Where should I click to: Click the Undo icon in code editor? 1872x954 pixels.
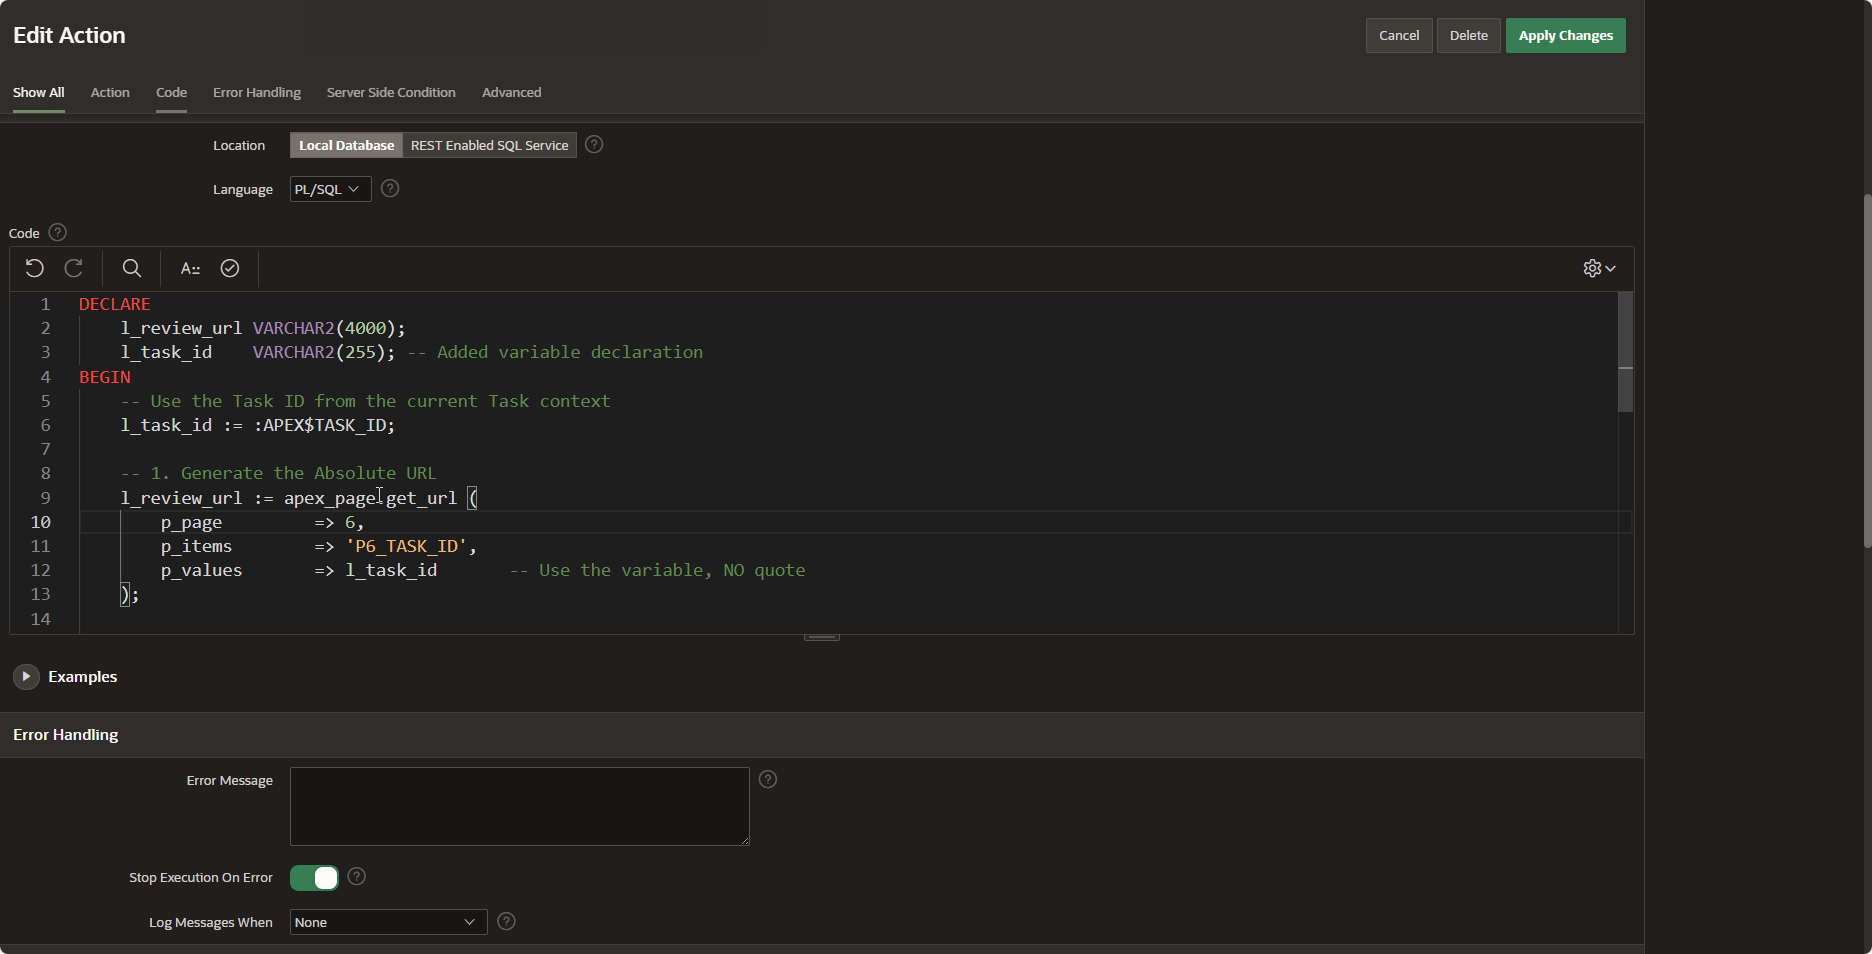point(34,268)
